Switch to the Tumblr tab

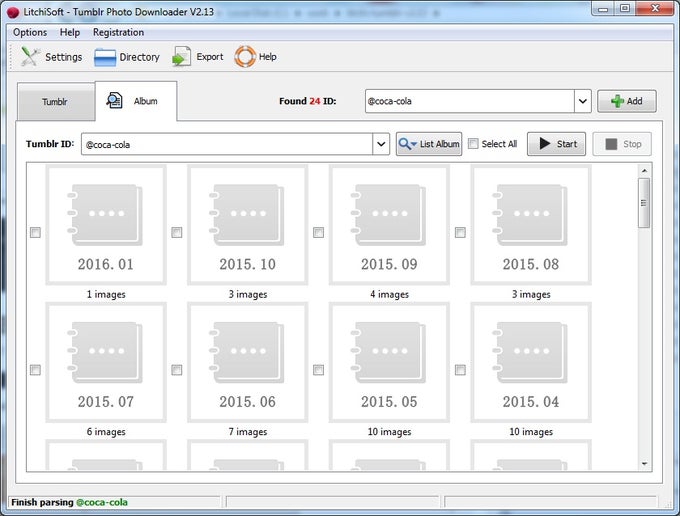(x=56, y=102)
